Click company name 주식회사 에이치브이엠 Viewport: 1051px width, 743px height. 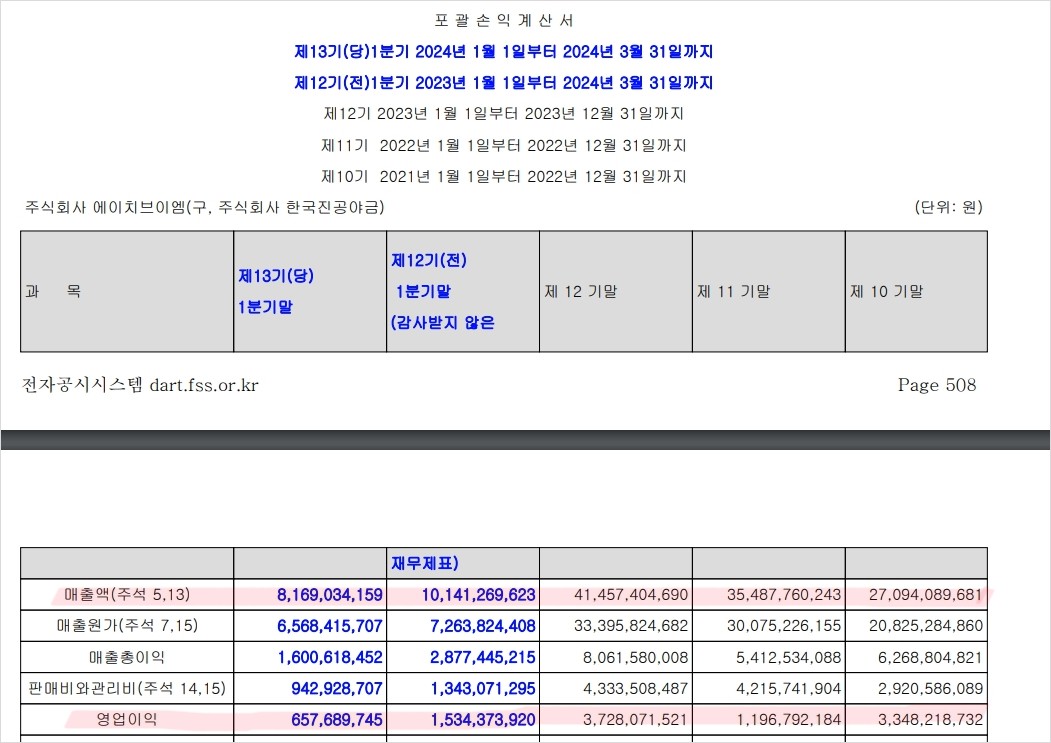pos(204,207)
